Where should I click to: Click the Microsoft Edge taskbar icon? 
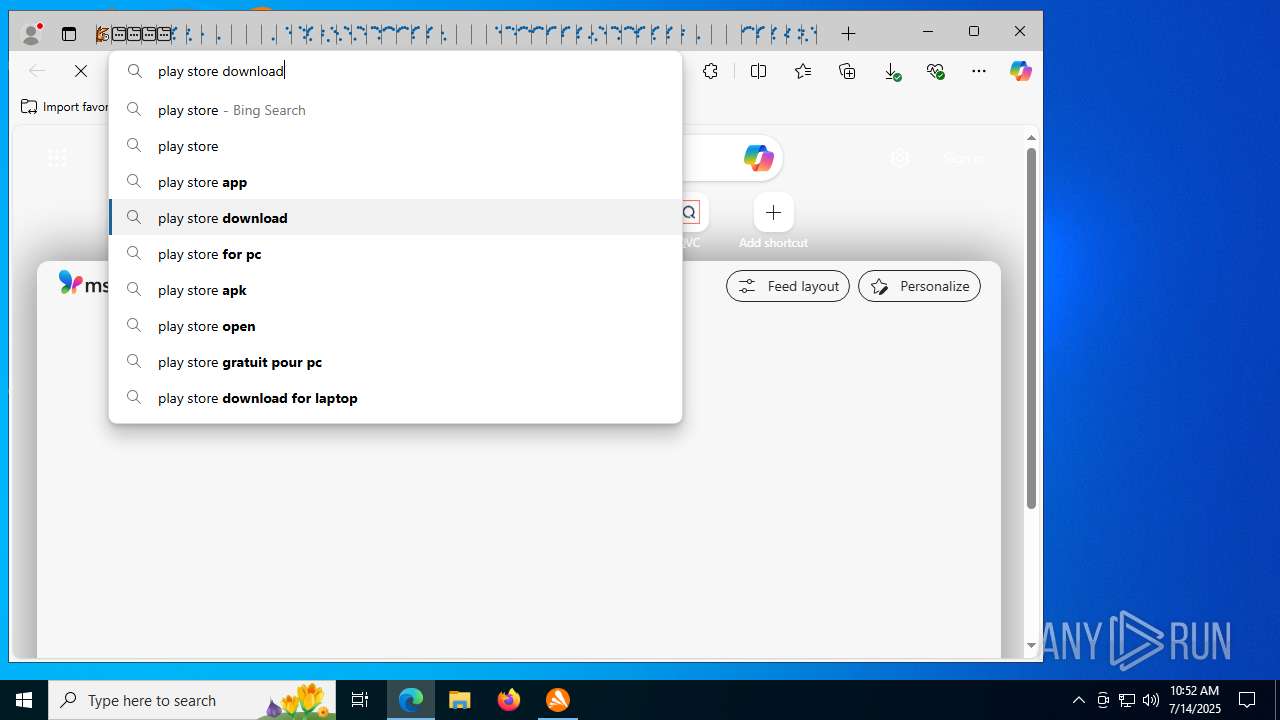point(411,700)
